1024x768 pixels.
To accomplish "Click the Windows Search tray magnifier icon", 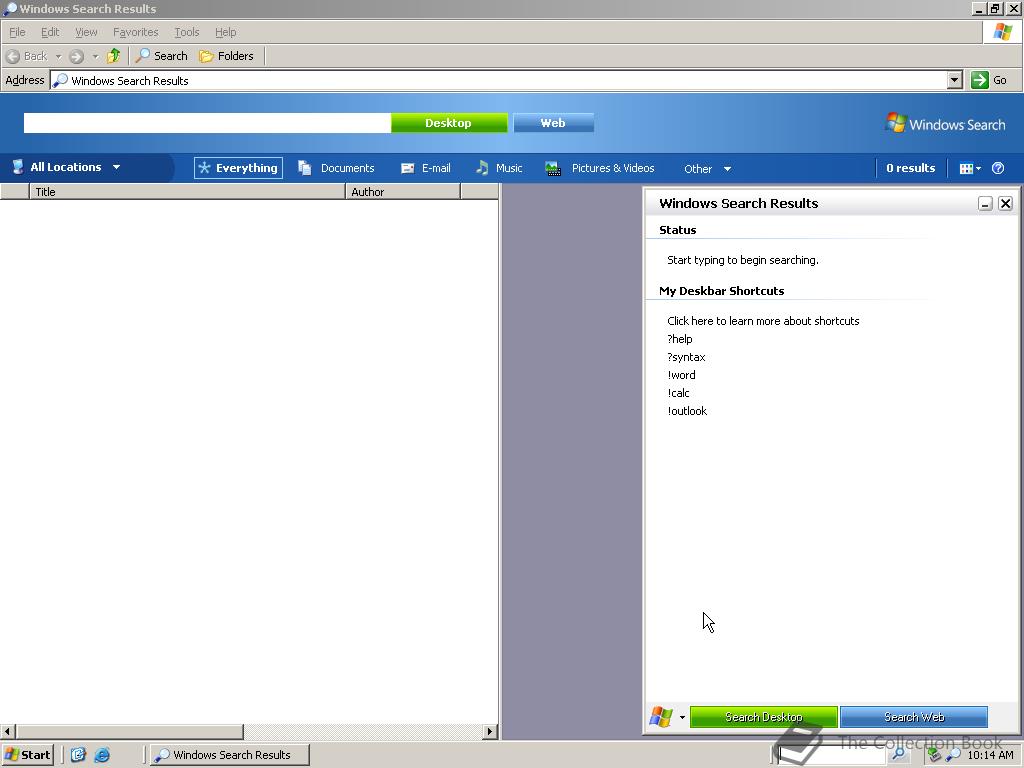I will coord(953,755).
